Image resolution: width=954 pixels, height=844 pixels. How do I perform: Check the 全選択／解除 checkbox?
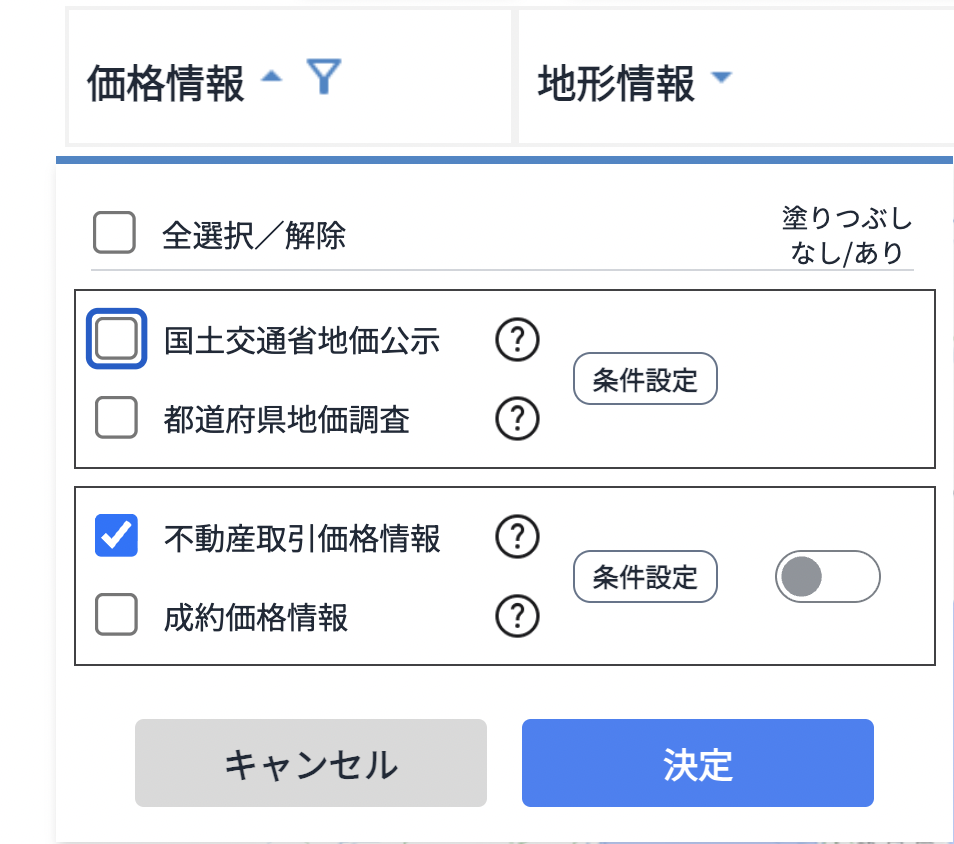point(115,234)
